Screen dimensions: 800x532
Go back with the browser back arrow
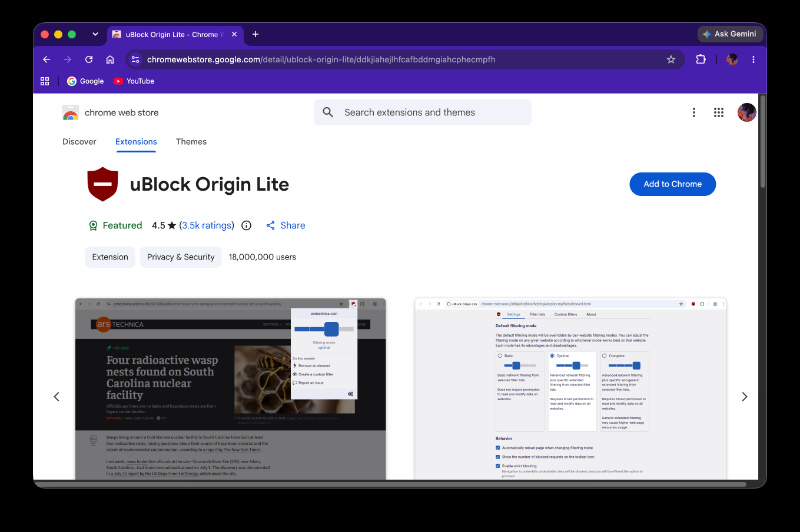click(x=46, y=60)
